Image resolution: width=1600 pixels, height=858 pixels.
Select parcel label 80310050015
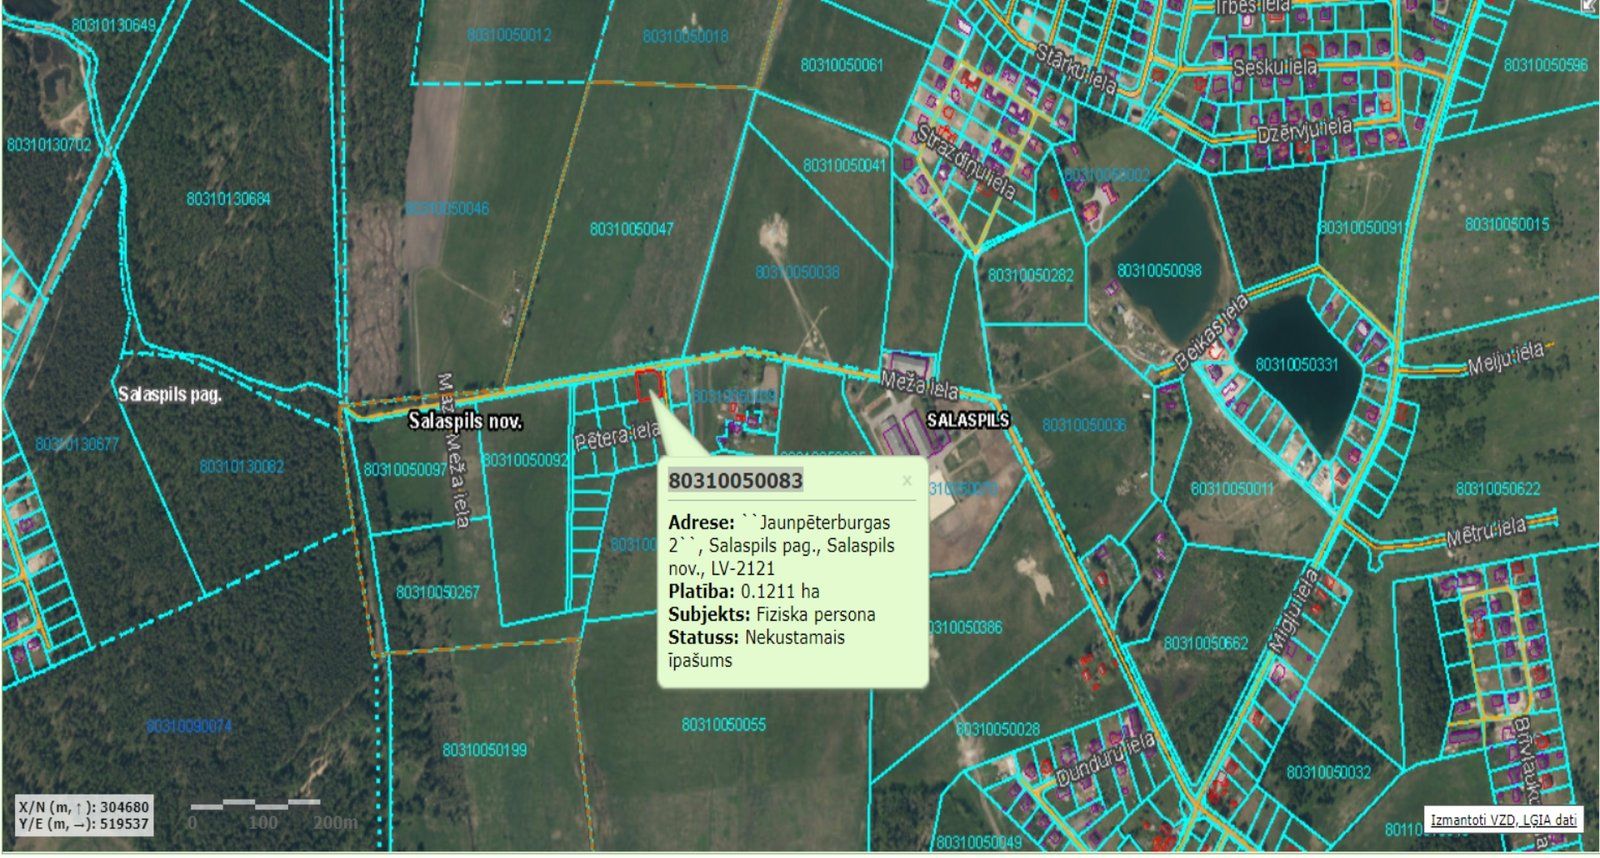tap(1507, 224)
